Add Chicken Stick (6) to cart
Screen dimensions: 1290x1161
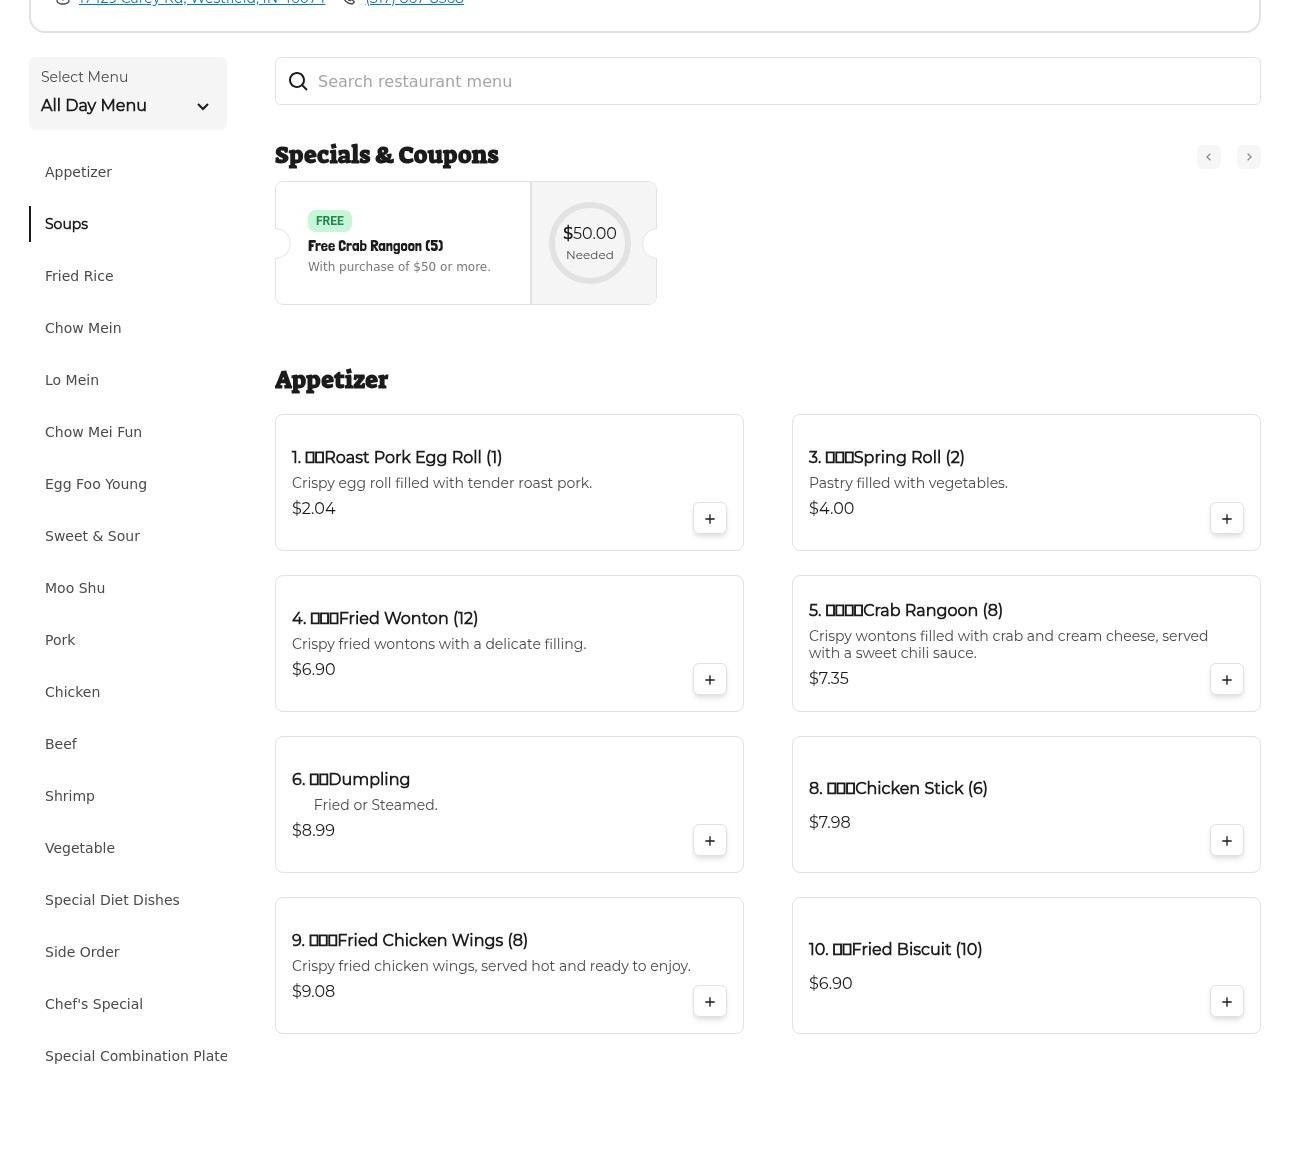point(1226,841)
